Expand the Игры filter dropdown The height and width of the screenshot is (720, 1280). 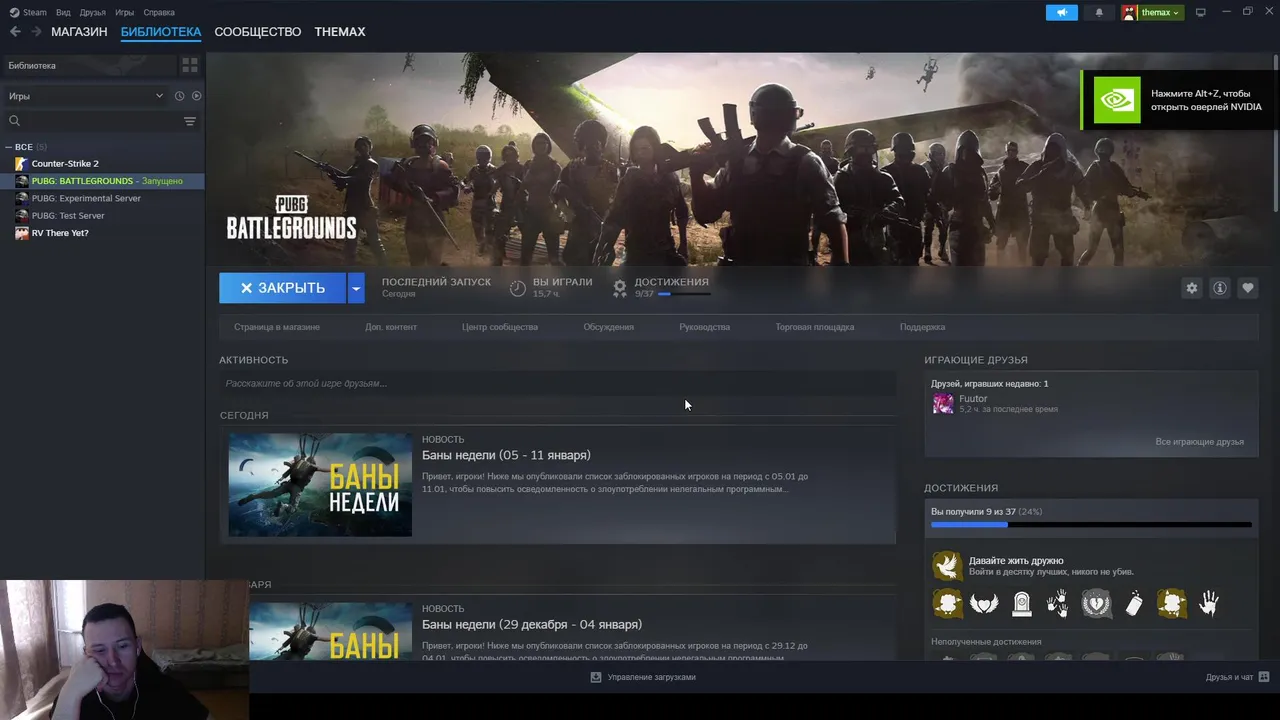coord(86,96)
